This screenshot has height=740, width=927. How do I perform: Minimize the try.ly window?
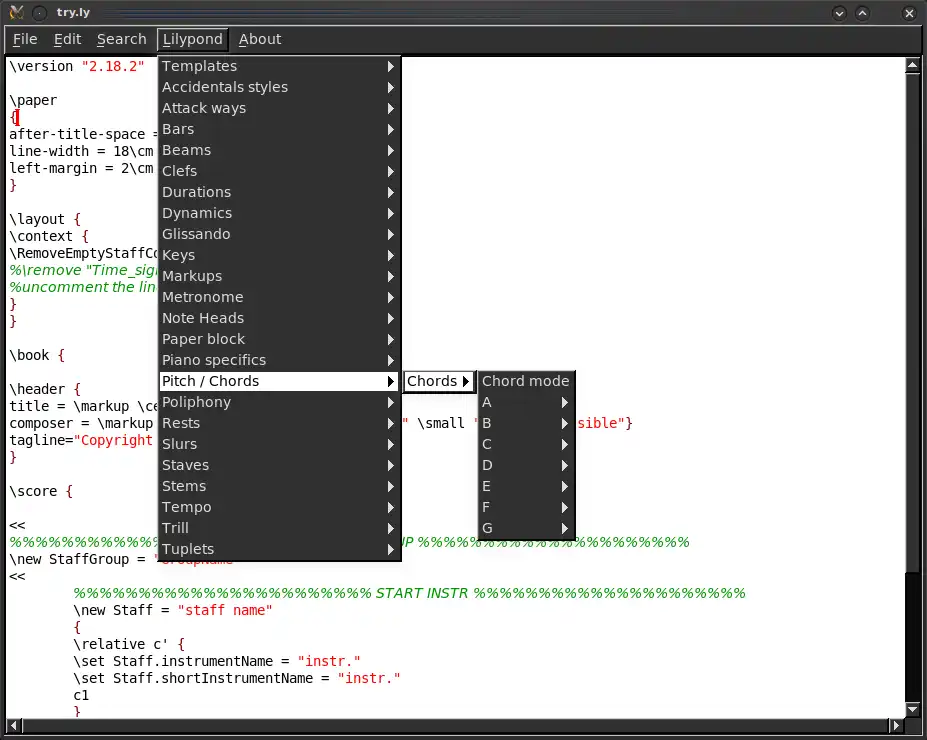pyautogui.click(x=839, y=13)
